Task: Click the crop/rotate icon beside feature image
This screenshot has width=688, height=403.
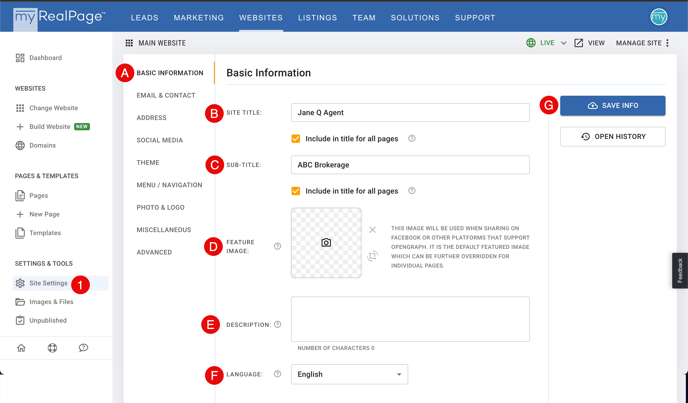Action: tap(373, 255)
